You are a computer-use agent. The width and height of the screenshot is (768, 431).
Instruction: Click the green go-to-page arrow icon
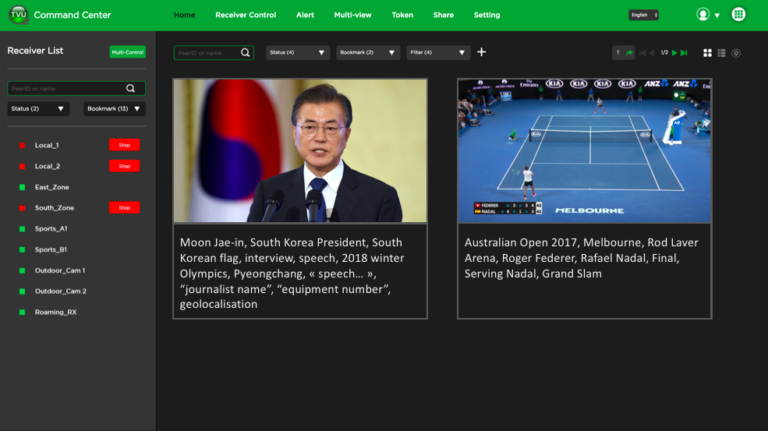[629, 52]
